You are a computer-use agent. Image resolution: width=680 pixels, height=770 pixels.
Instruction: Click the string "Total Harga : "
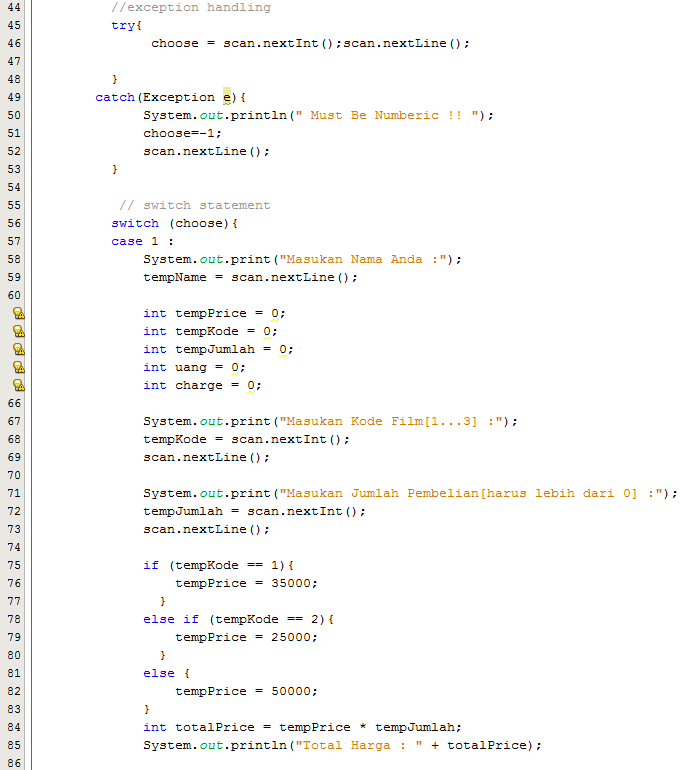pyautogui.click(x=358, y=745)
